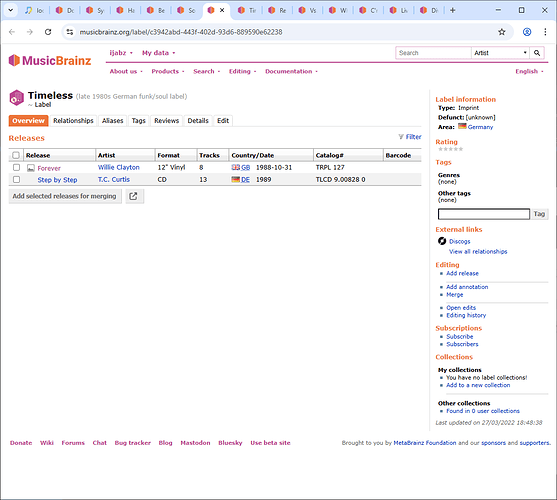Click Add selected releases for merging
Screen dimensions: 557x500
65,196
